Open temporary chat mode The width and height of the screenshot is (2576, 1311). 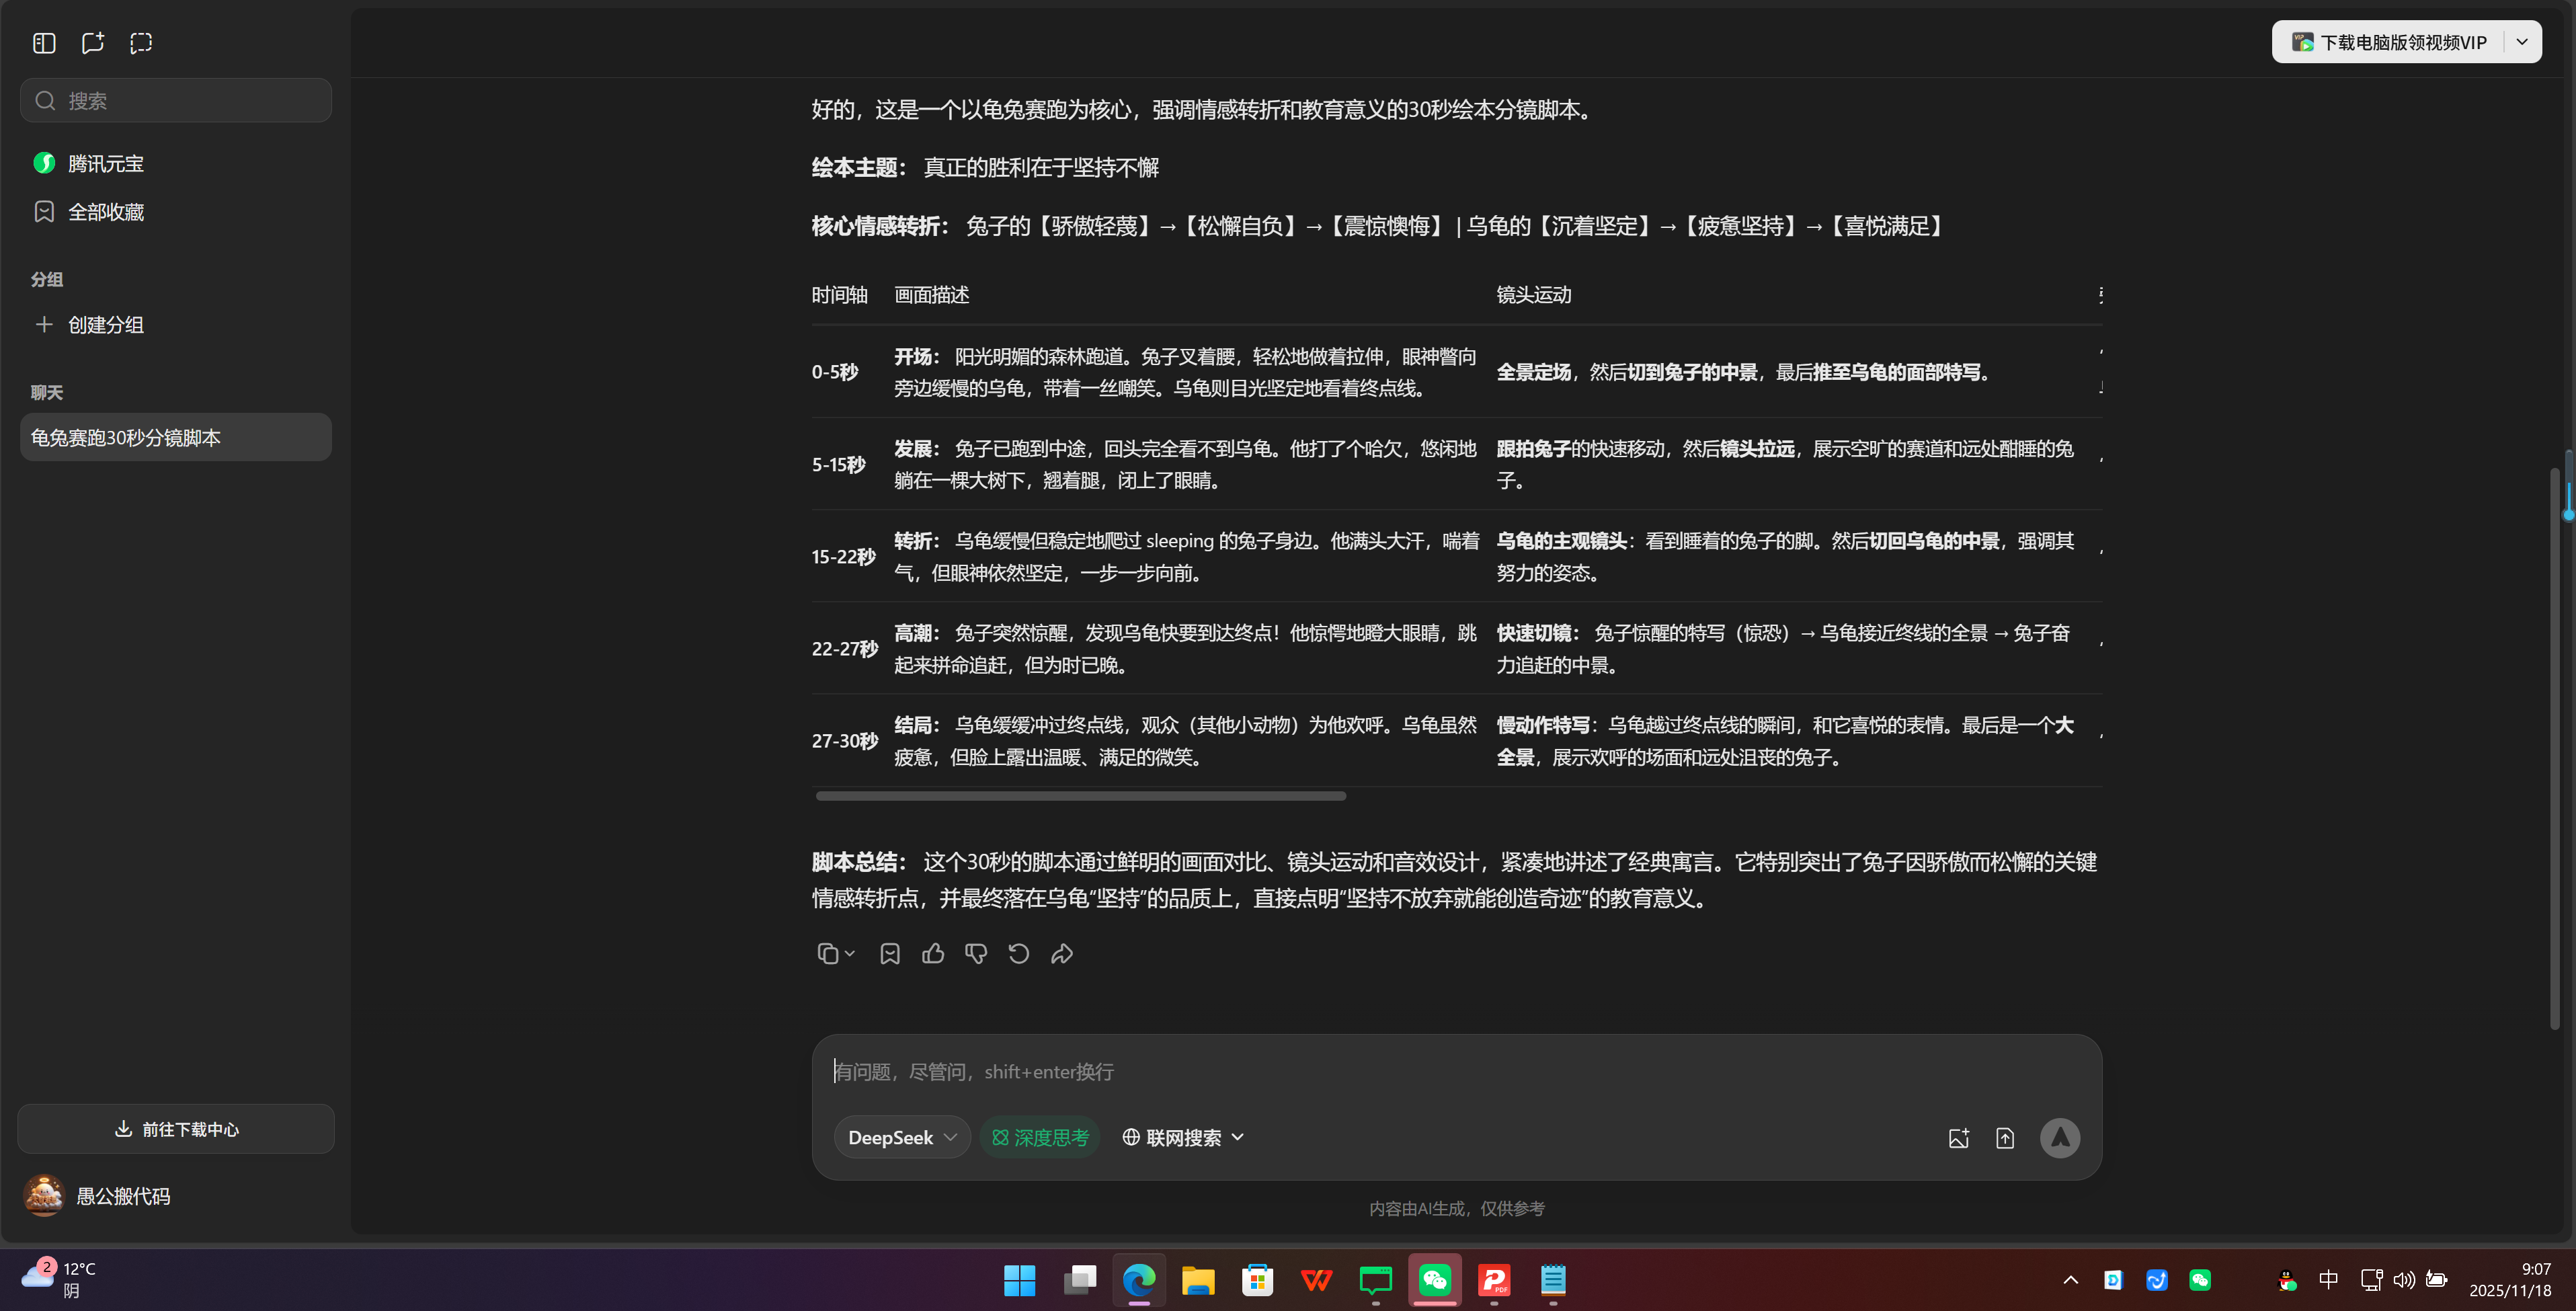tap(141, 43)
